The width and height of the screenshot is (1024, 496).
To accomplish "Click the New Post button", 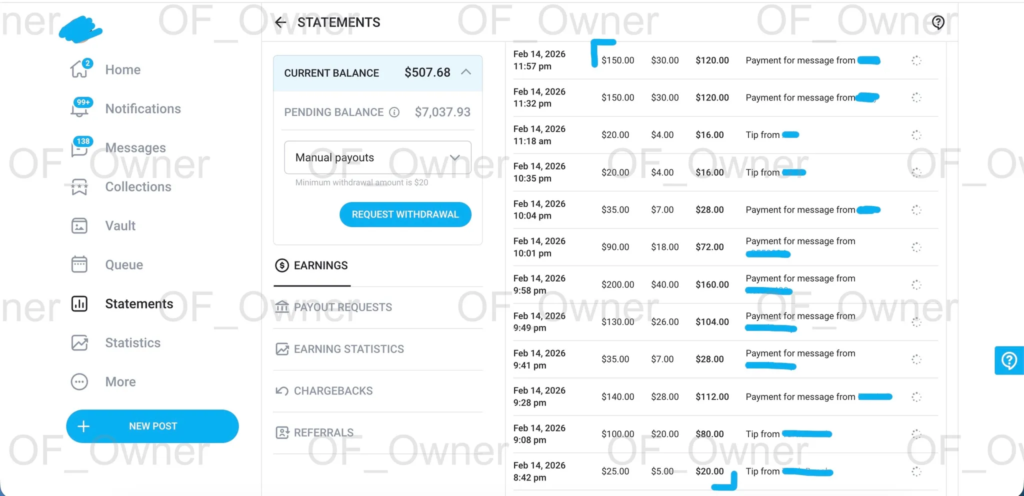I will (152, 426).
